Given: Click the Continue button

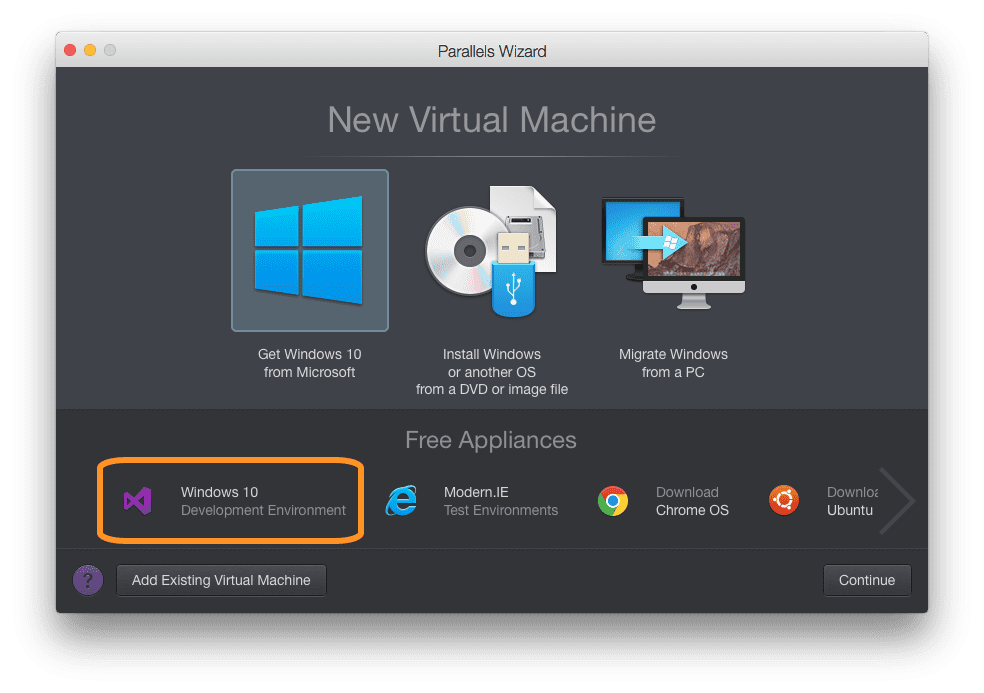Looking at the screenshot, I should point(867,580).
